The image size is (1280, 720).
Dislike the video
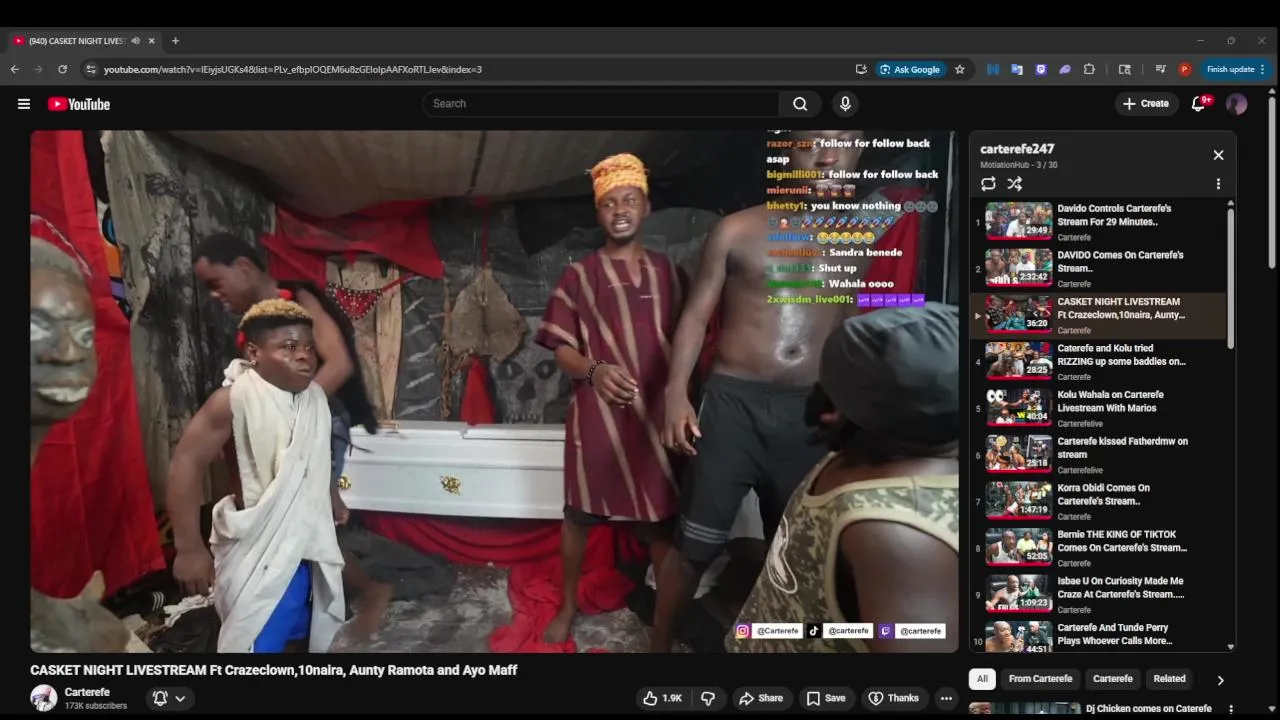[708, 698]
